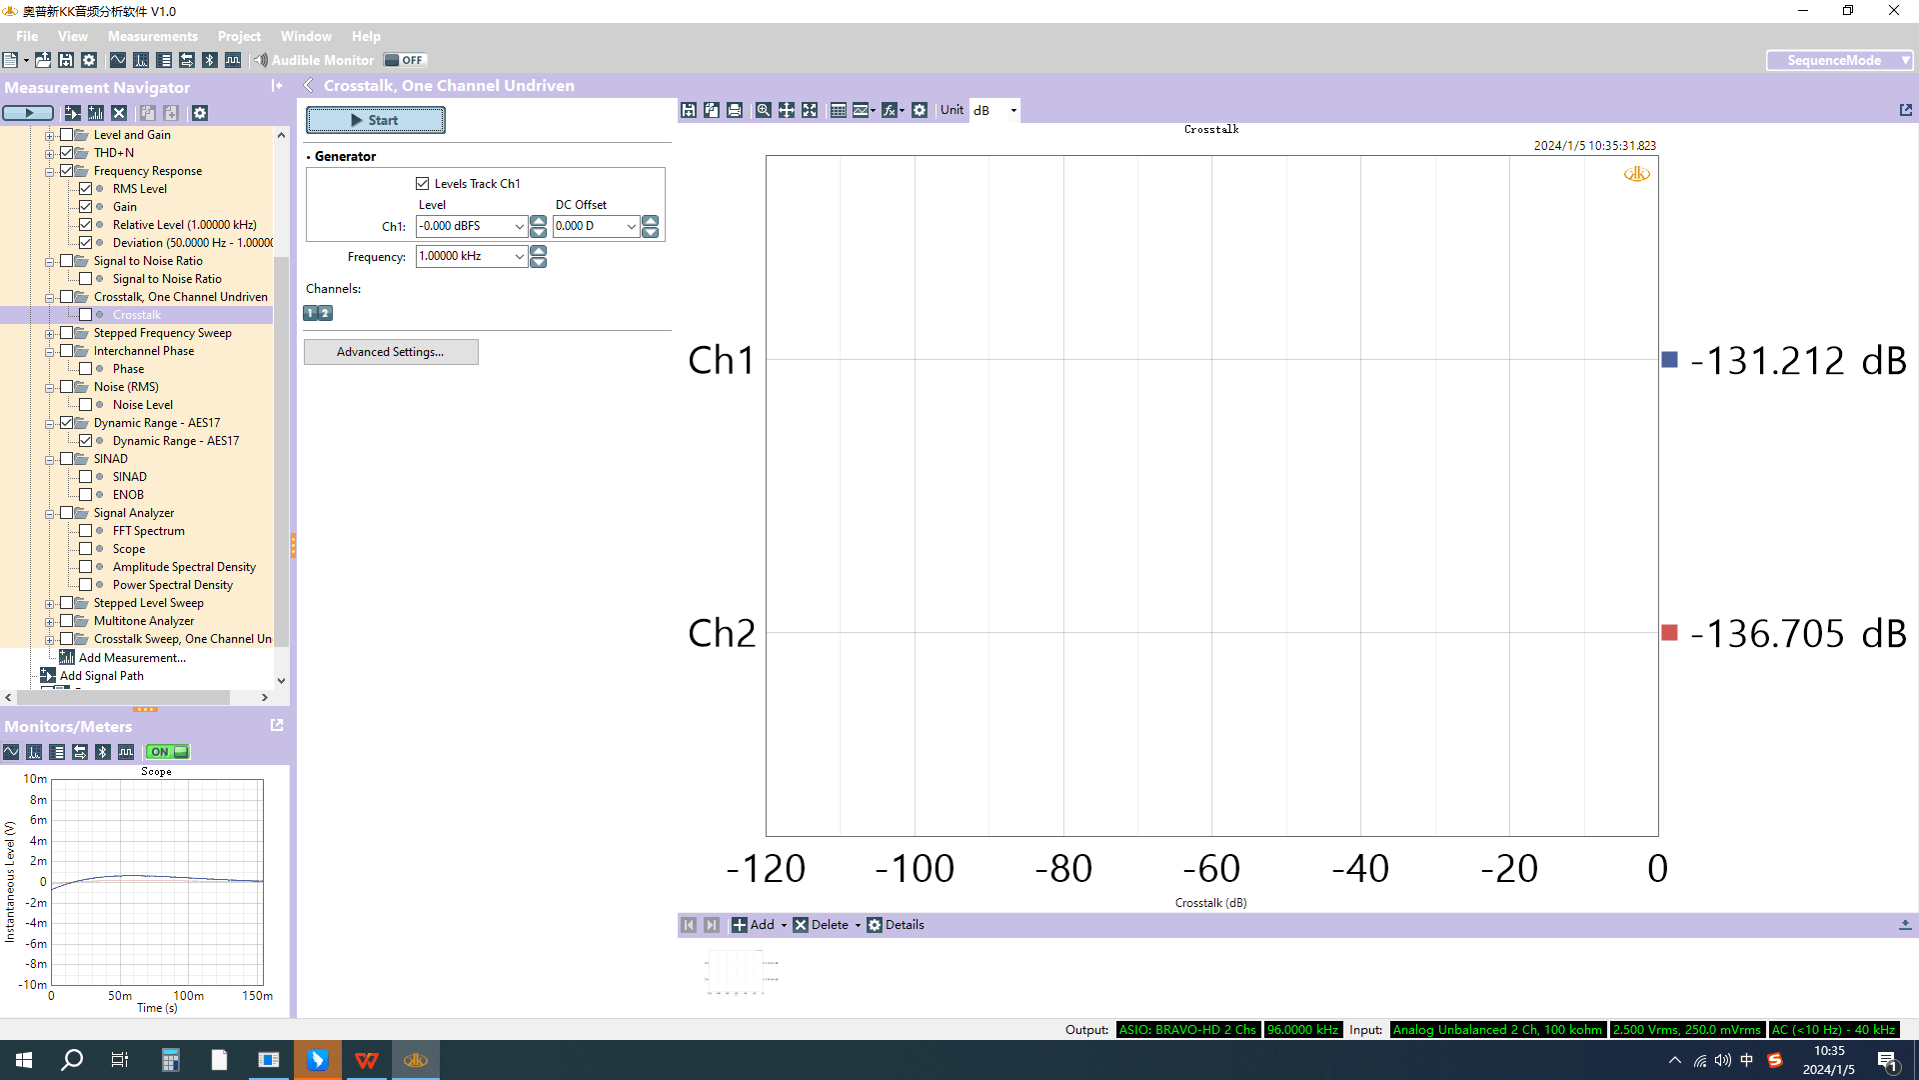Open the Measurements menu
Screen dimensions: 1919x1080
coord(152,36)
